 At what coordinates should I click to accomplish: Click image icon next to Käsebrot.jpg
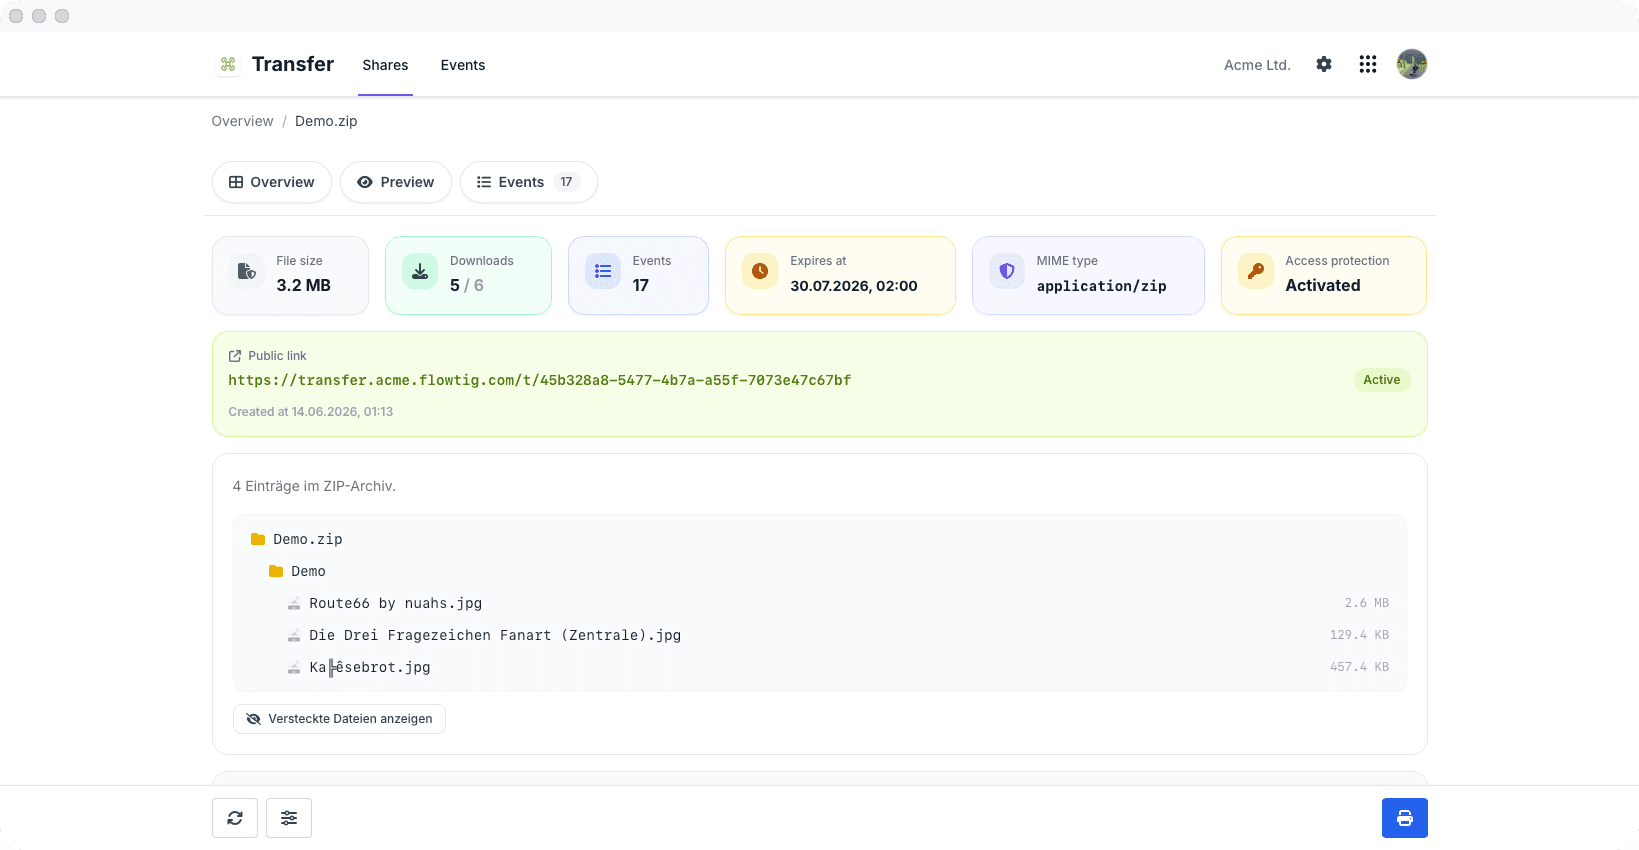click(x=294, y=667)
